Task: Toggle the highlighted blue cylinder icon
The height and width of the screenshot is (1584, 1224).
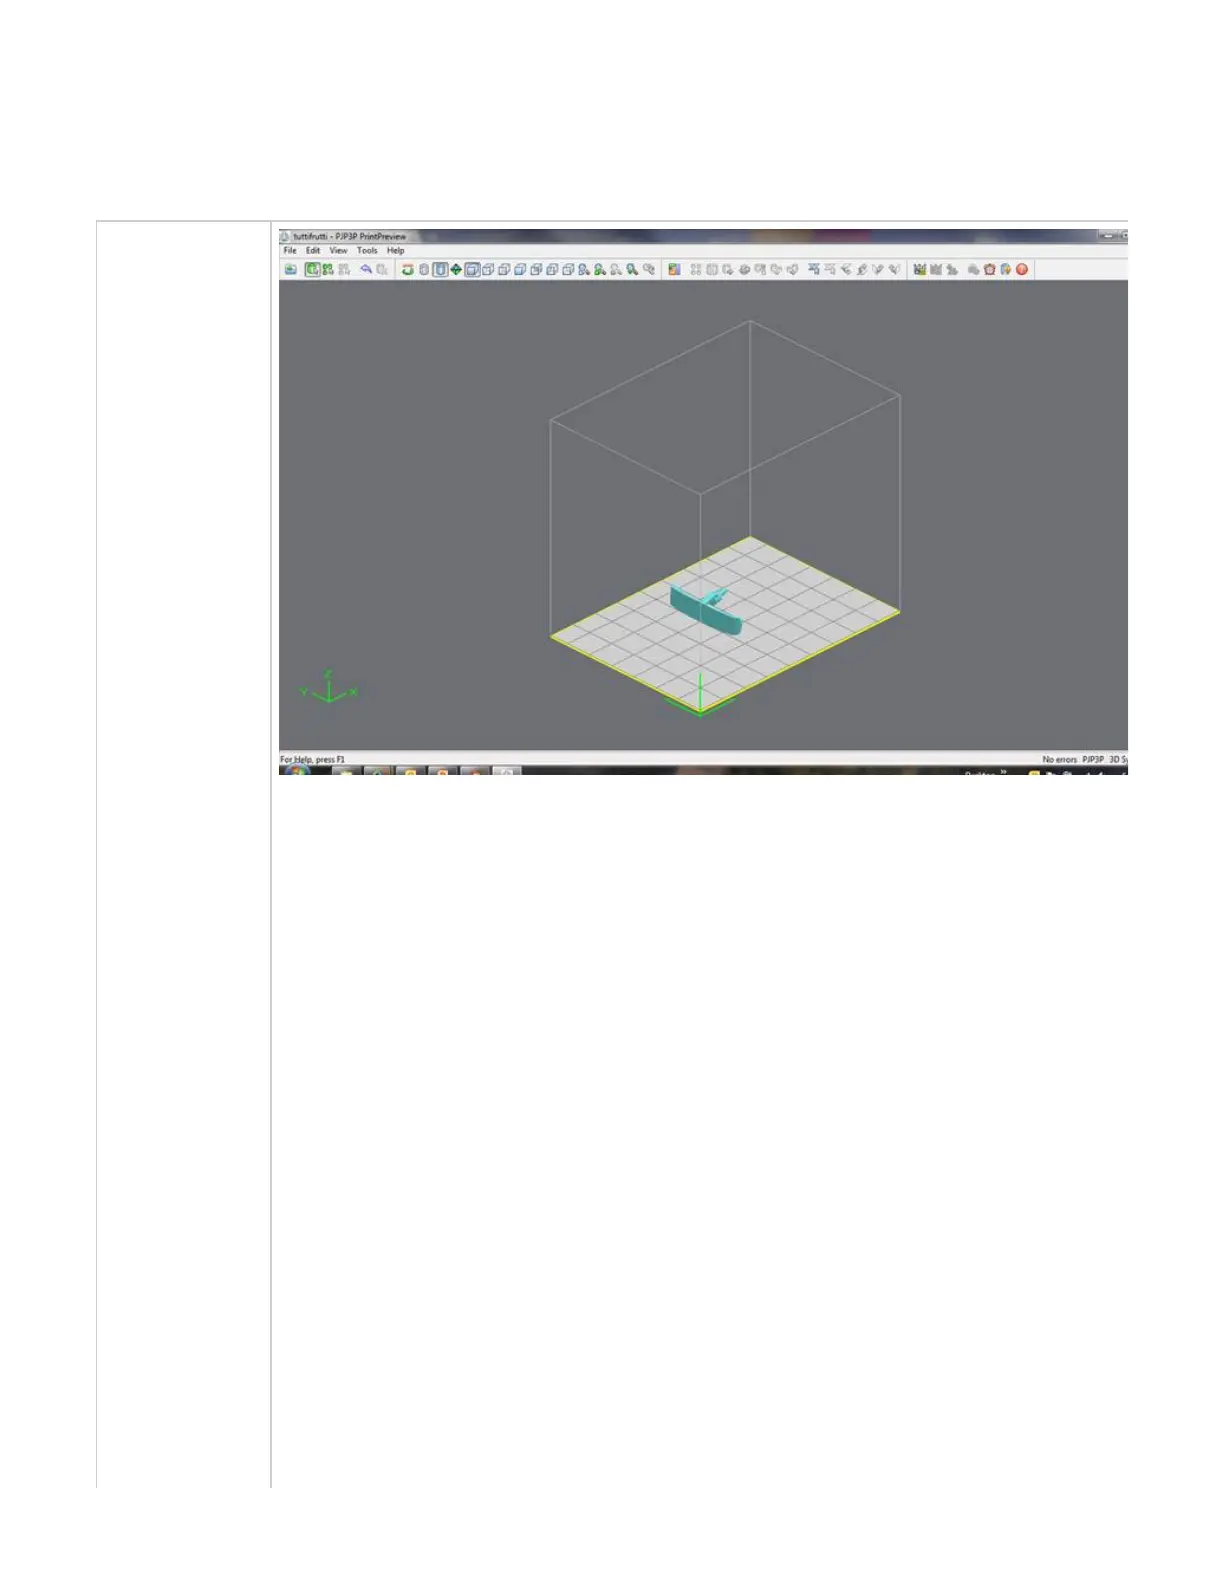Action: 440,269
